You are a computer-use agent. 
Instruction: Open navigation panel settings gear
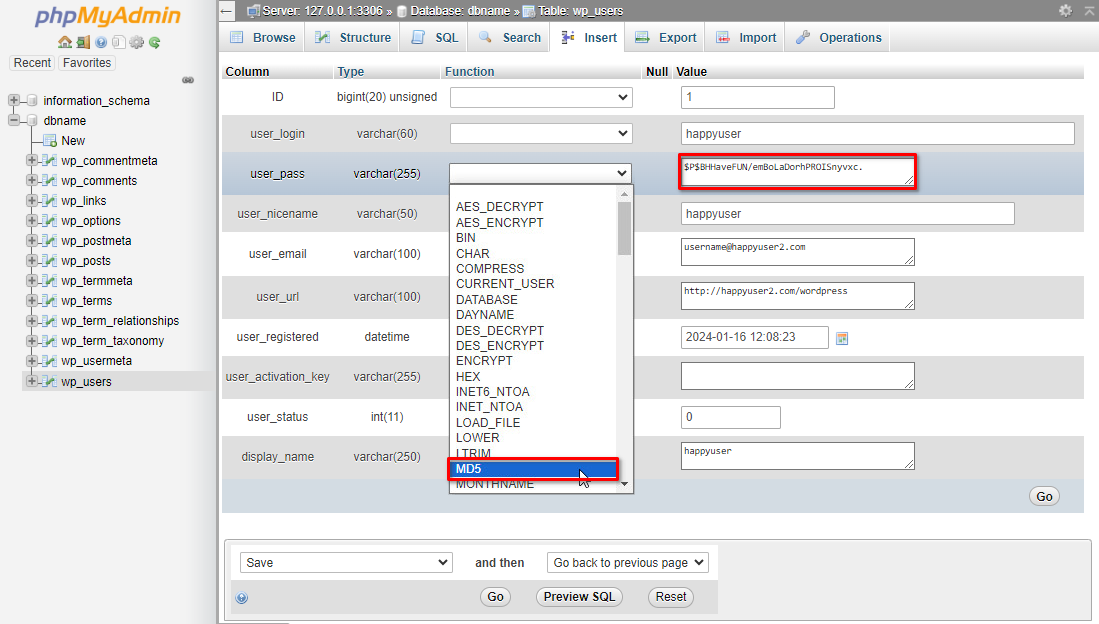point(137,42)
